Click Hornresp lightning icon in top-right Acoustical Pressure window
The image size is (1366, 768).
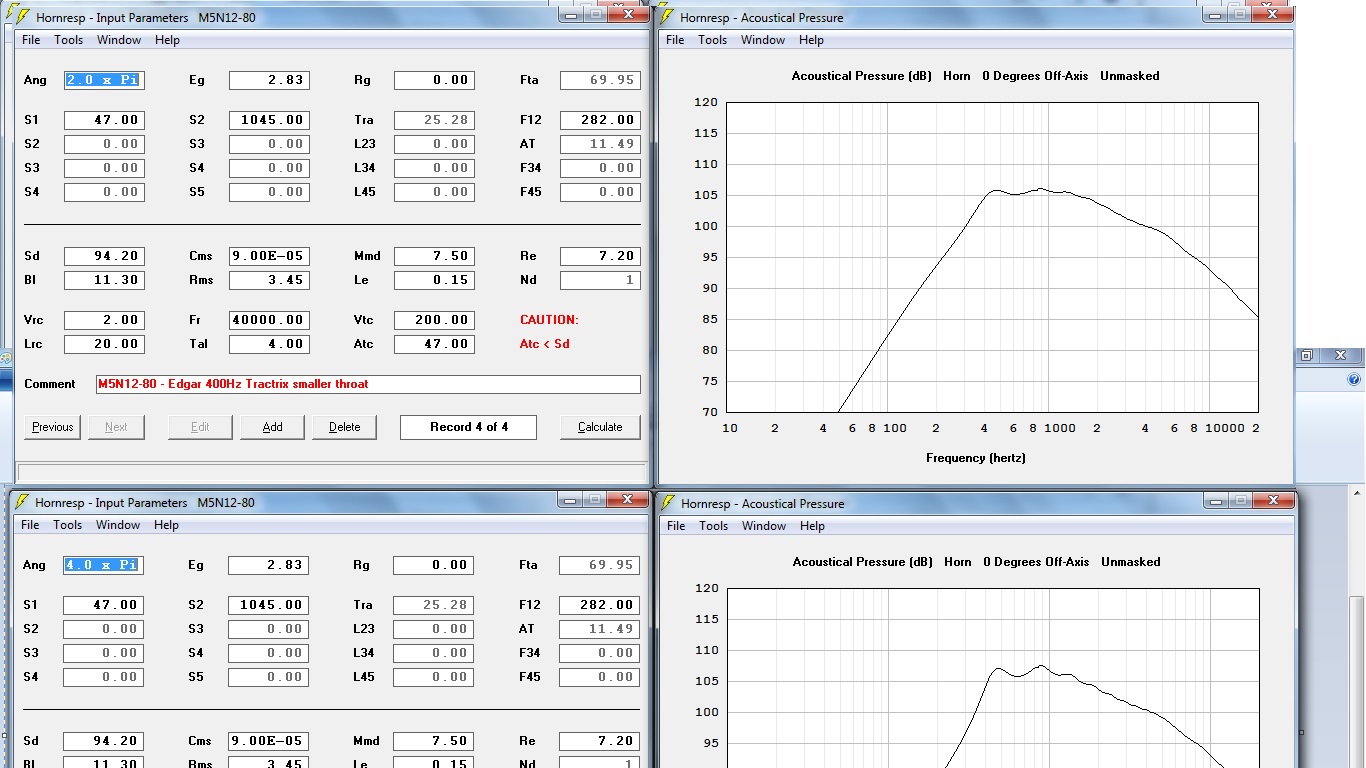click(x=666, y=17)
